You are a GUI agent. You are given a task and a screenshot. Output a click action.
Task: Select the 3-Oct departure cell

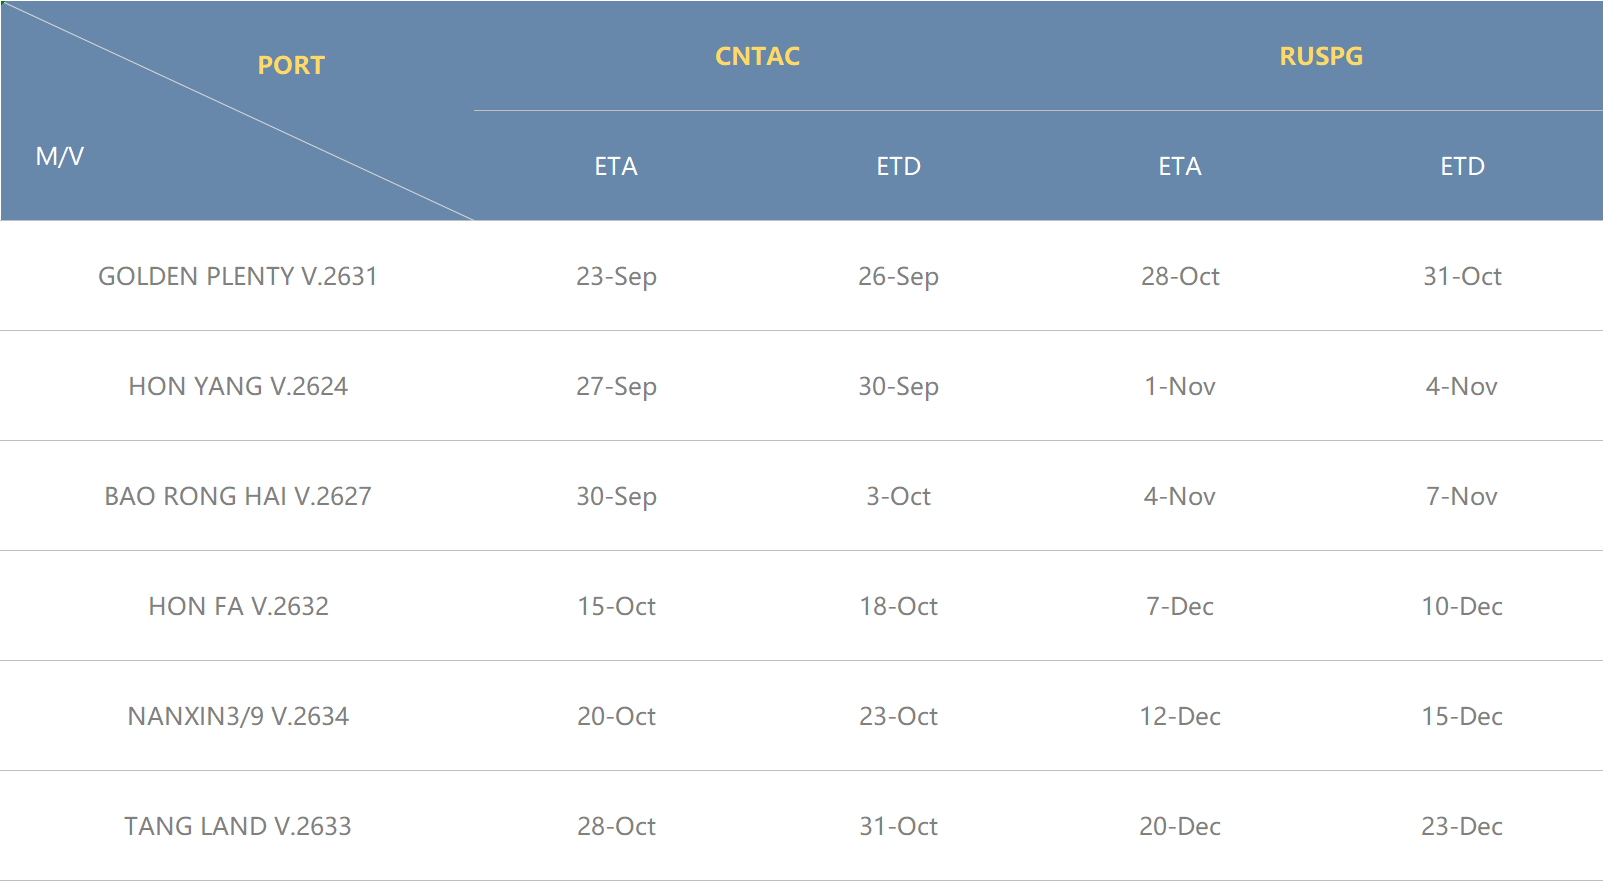[898, 496]
